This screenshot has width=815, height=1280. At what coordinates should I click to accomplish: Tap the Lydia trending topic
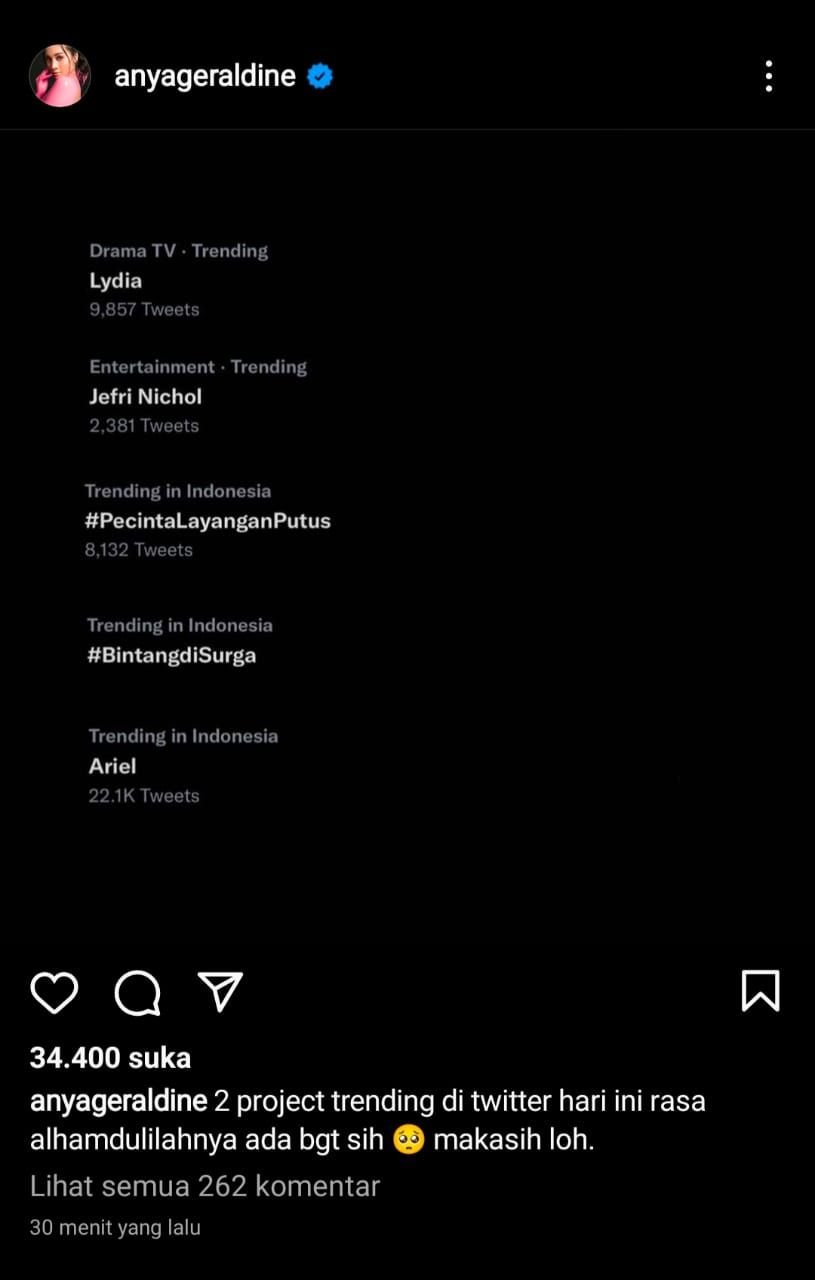(116, 281)
